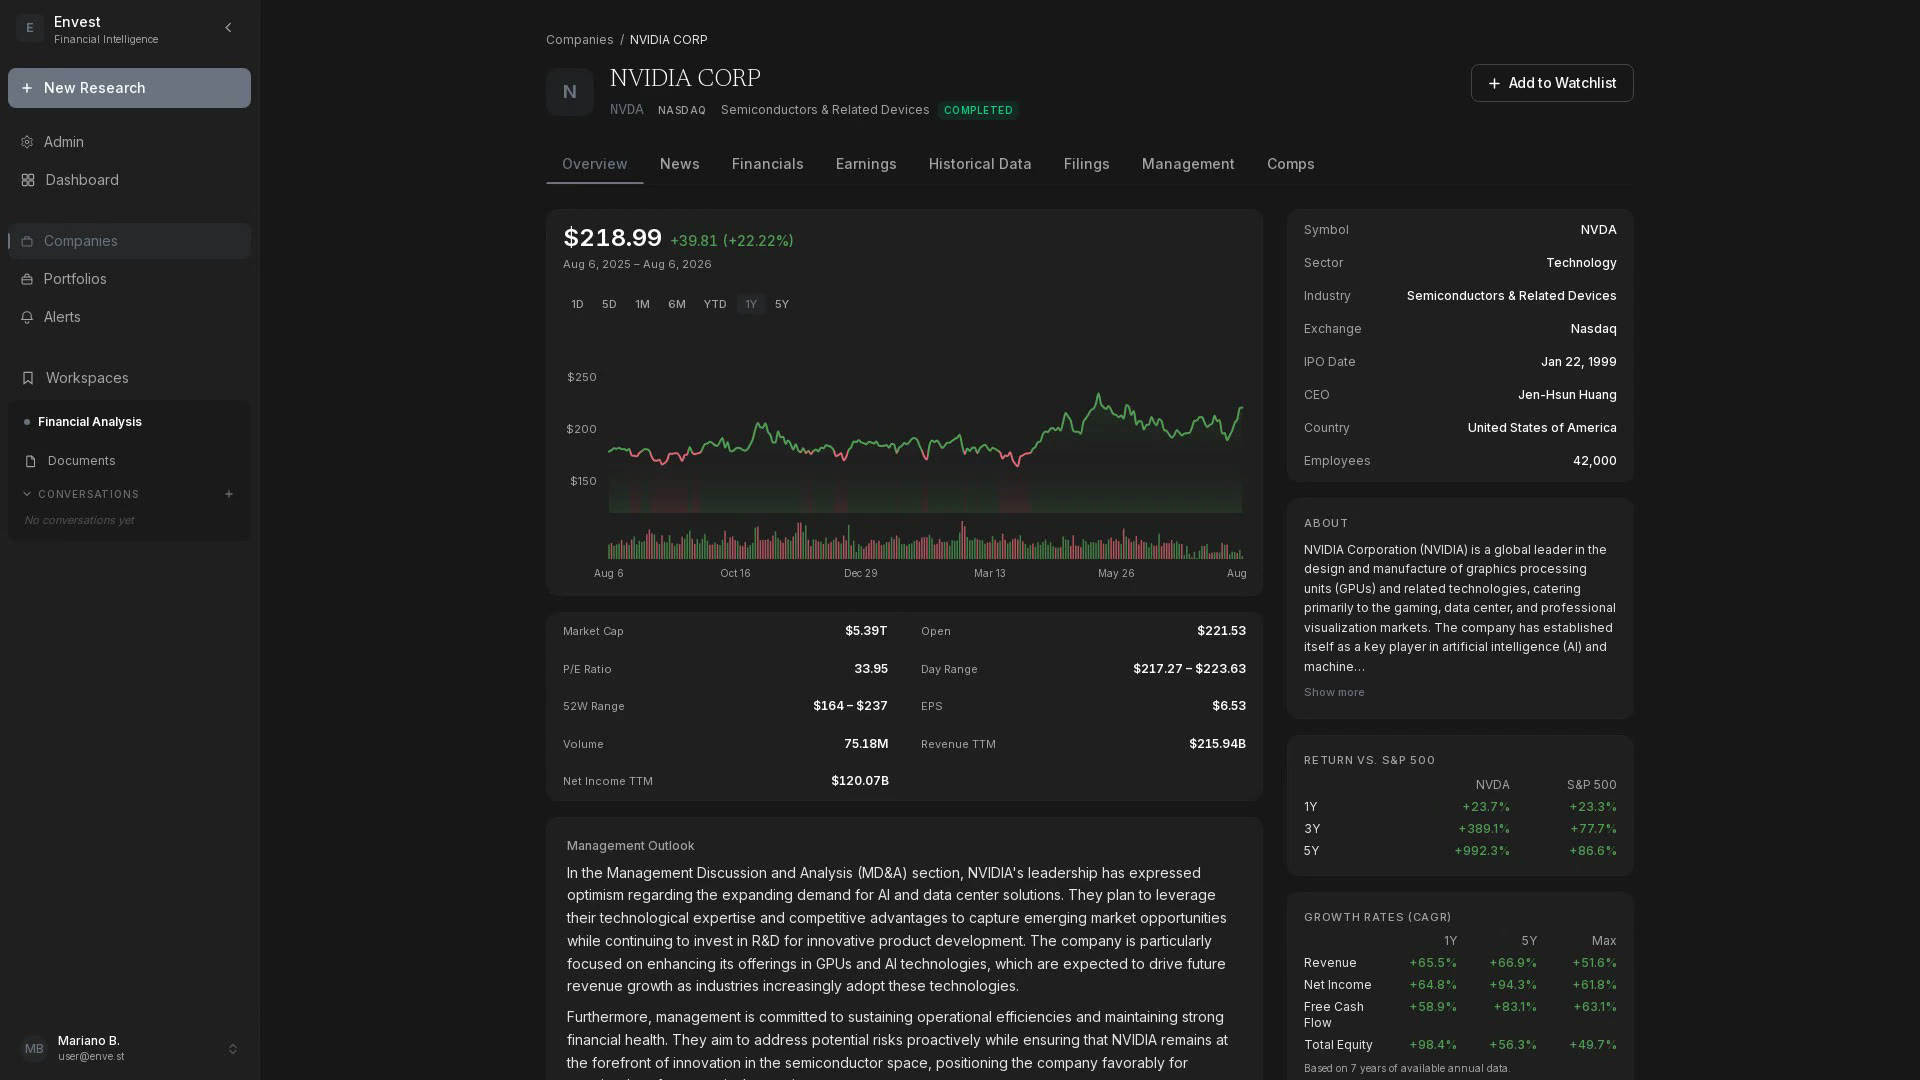Screen dimensions: 1920x1080
Task: Click the Envest E logo
Action: pos(30,28)
